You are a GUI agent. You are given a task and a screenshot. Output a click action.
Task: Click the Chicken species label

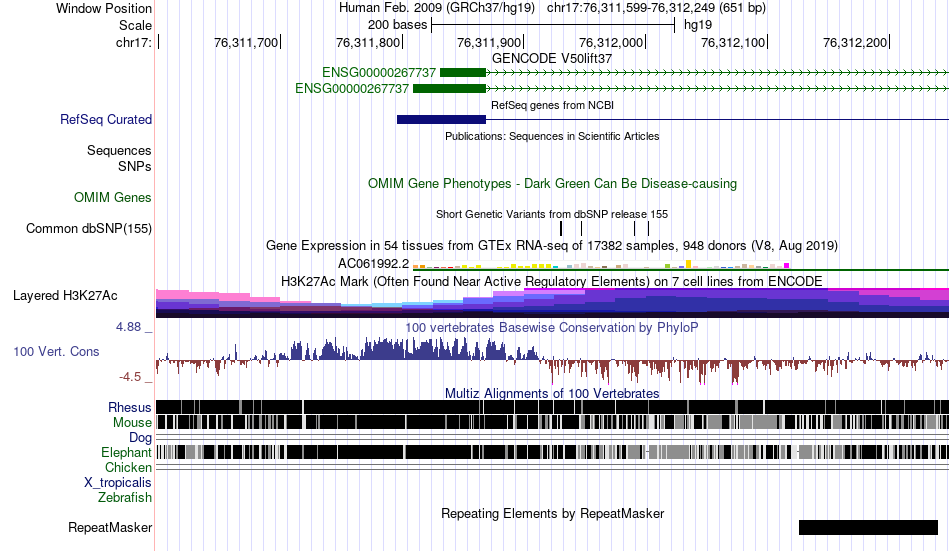(x=128, y=467)
